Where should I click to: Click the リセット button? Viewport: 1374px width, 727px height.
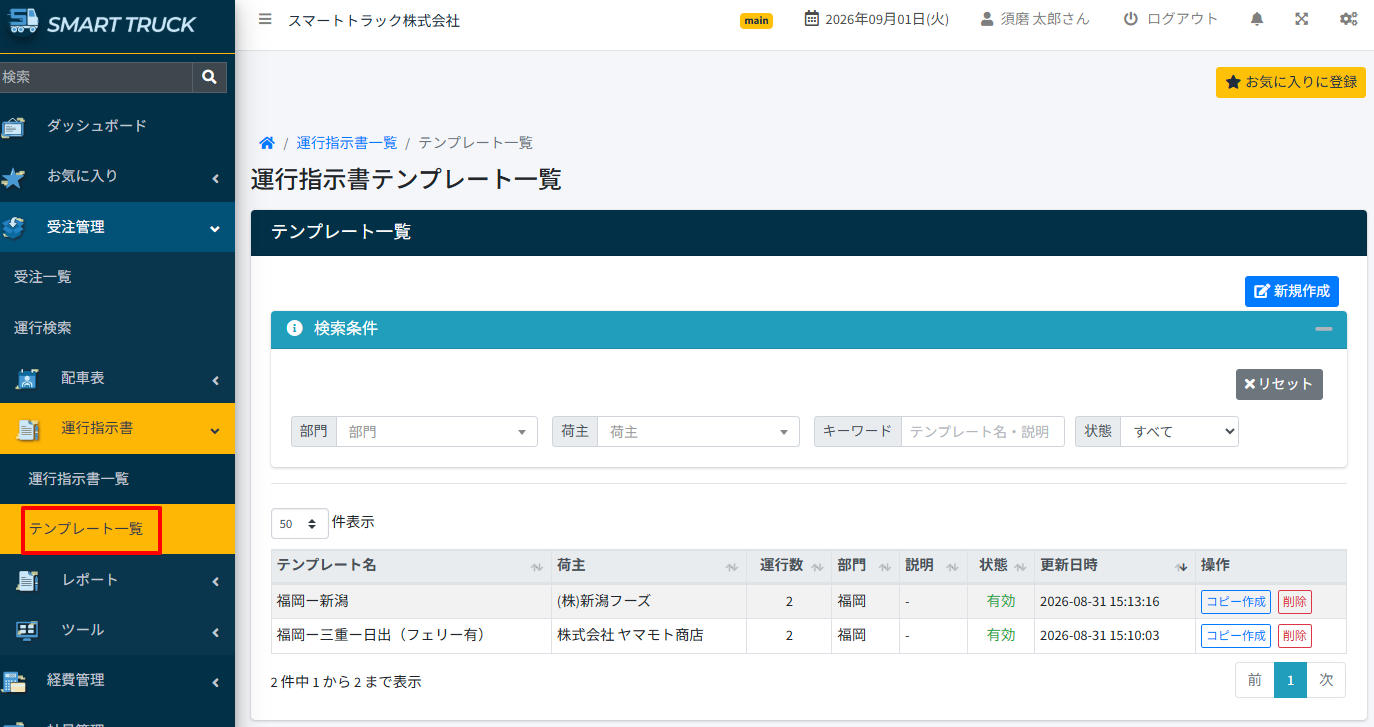click(x=1279, y=384)
